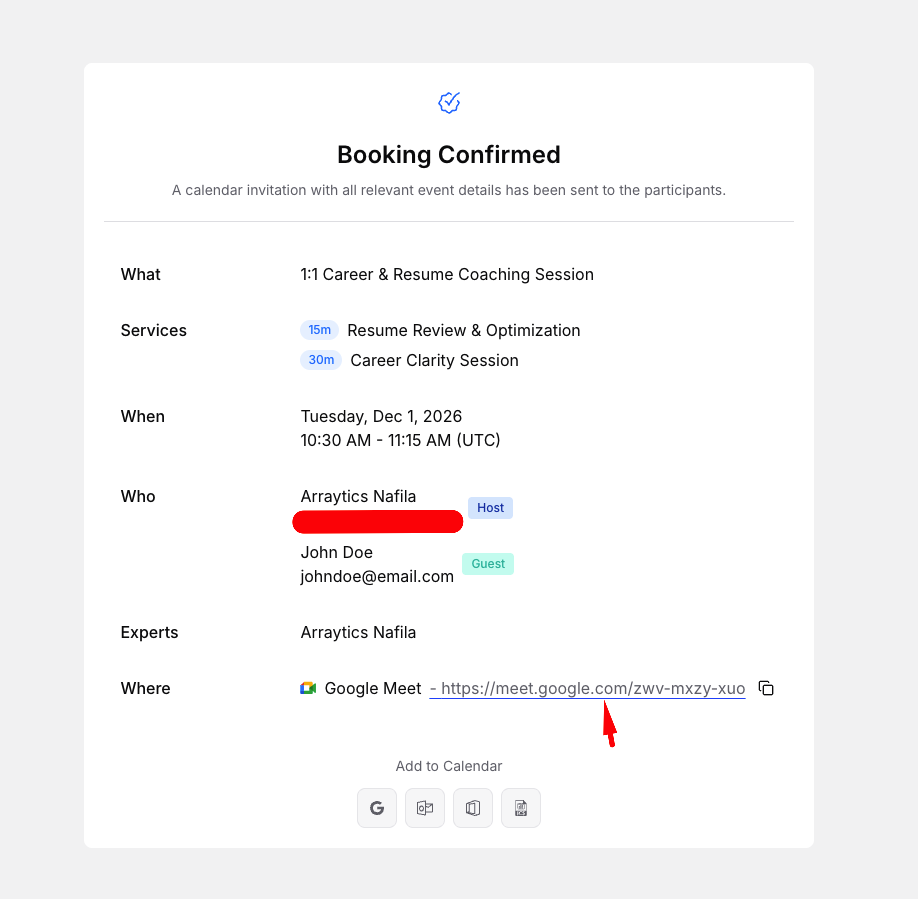
Task: Add booking to Outlook calendar
Action: (425, 808)
